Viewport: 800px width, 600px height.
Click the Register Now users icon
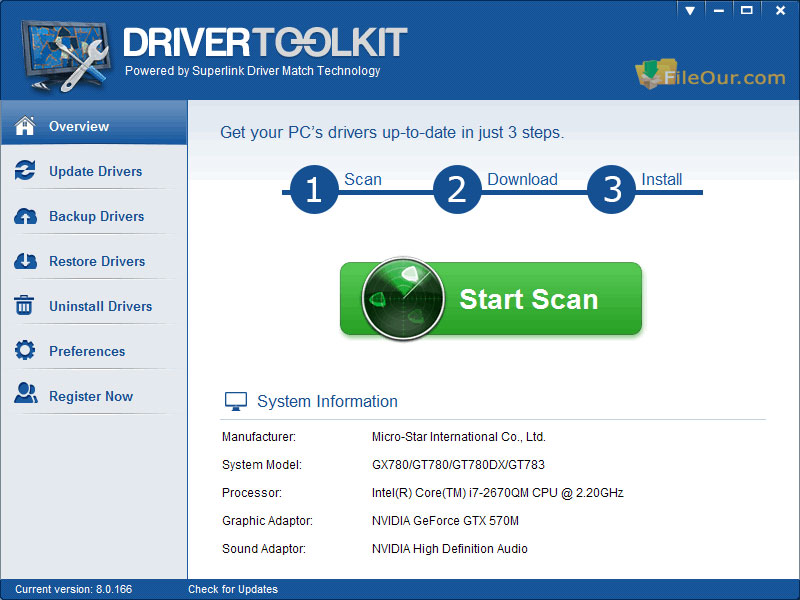click(x=26, y=393)
